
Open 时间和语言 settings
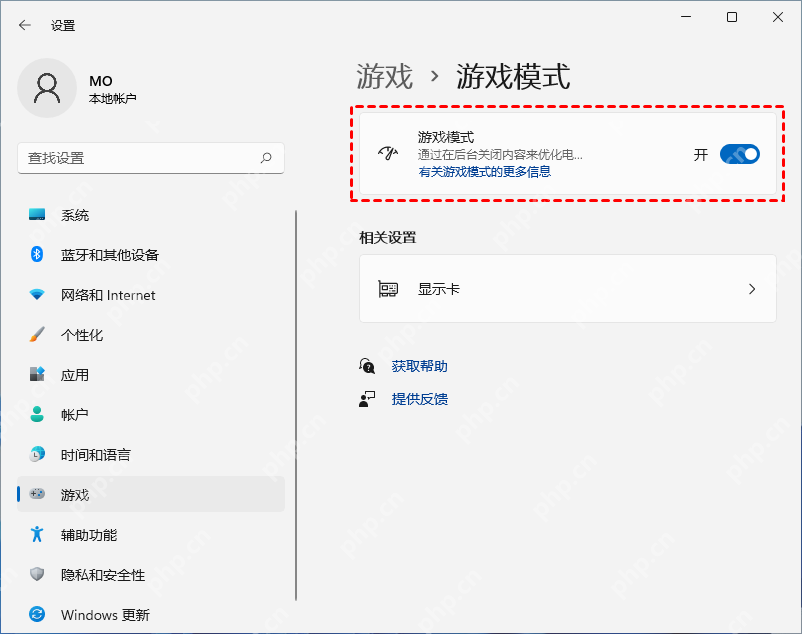tap(151, 454)
